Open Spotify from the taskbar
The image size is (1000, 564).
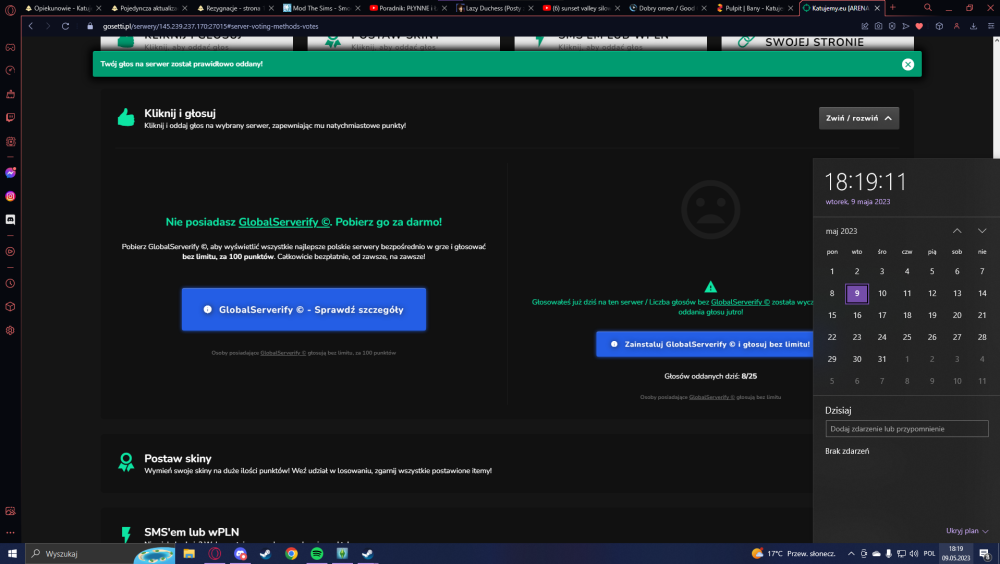[x=316, y=554]
